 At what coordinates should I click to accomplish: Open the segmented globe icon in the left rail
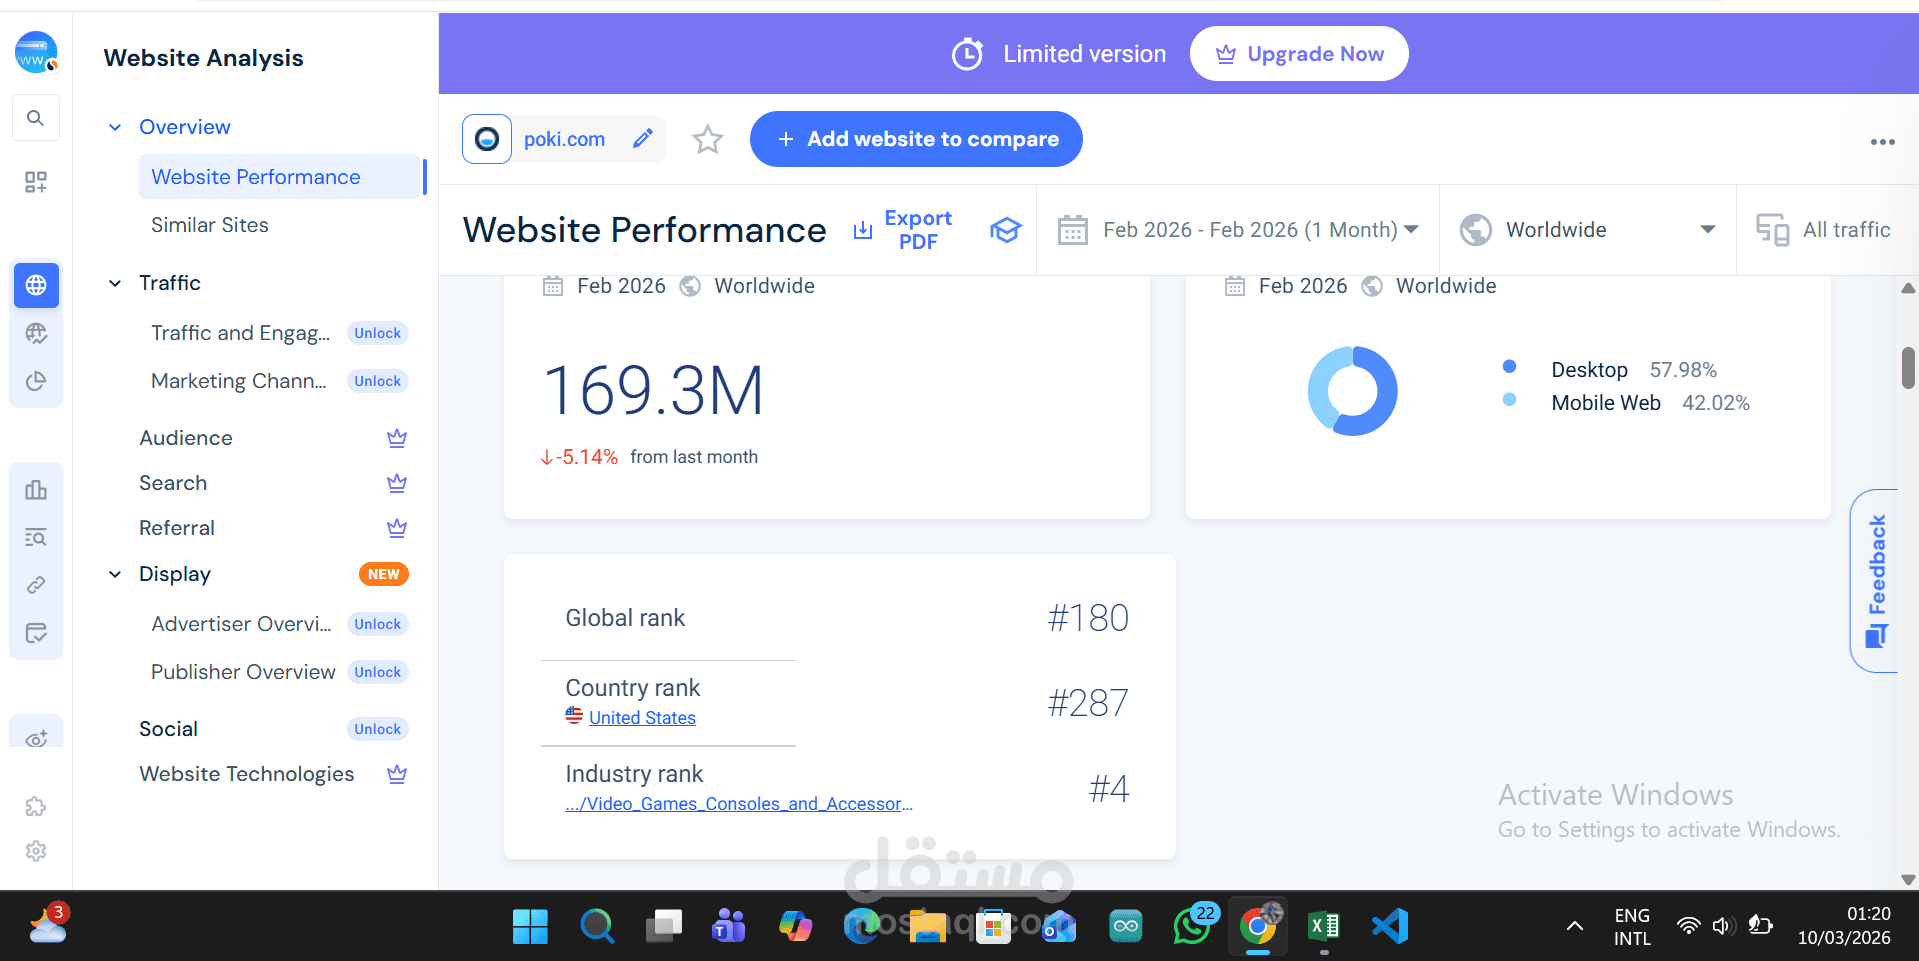point(36,333)
